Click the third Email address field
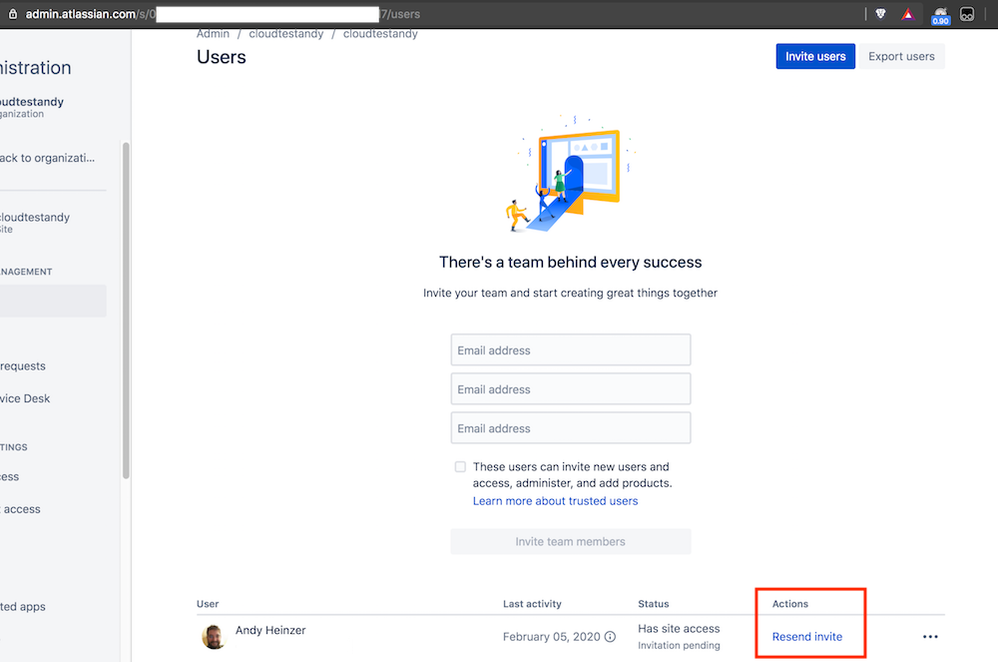 570,428
